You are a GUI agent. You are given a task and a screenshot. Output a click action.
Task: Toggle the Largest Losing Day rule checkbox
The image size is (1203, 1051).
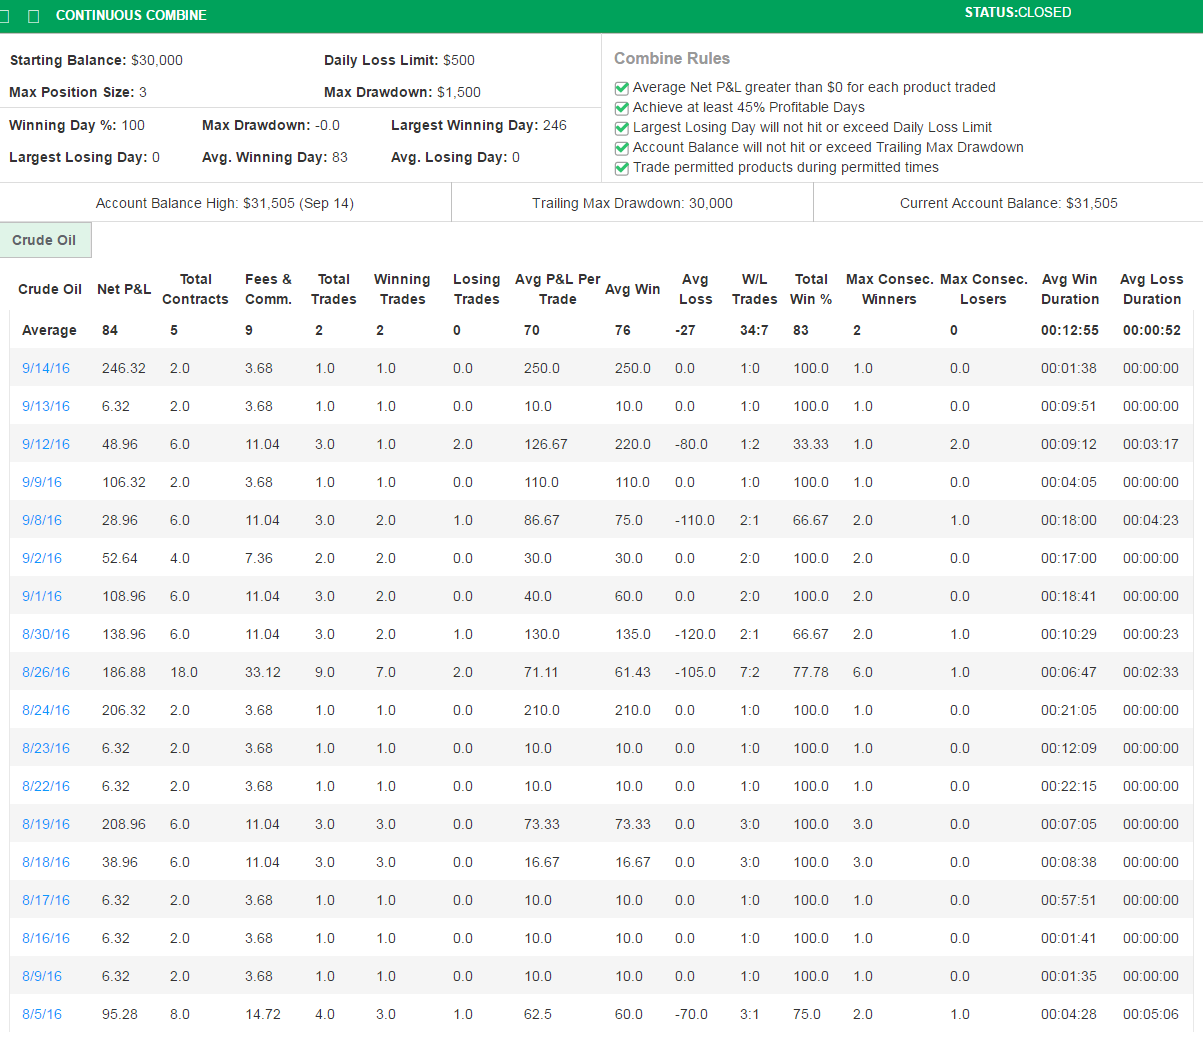point(621,128)
